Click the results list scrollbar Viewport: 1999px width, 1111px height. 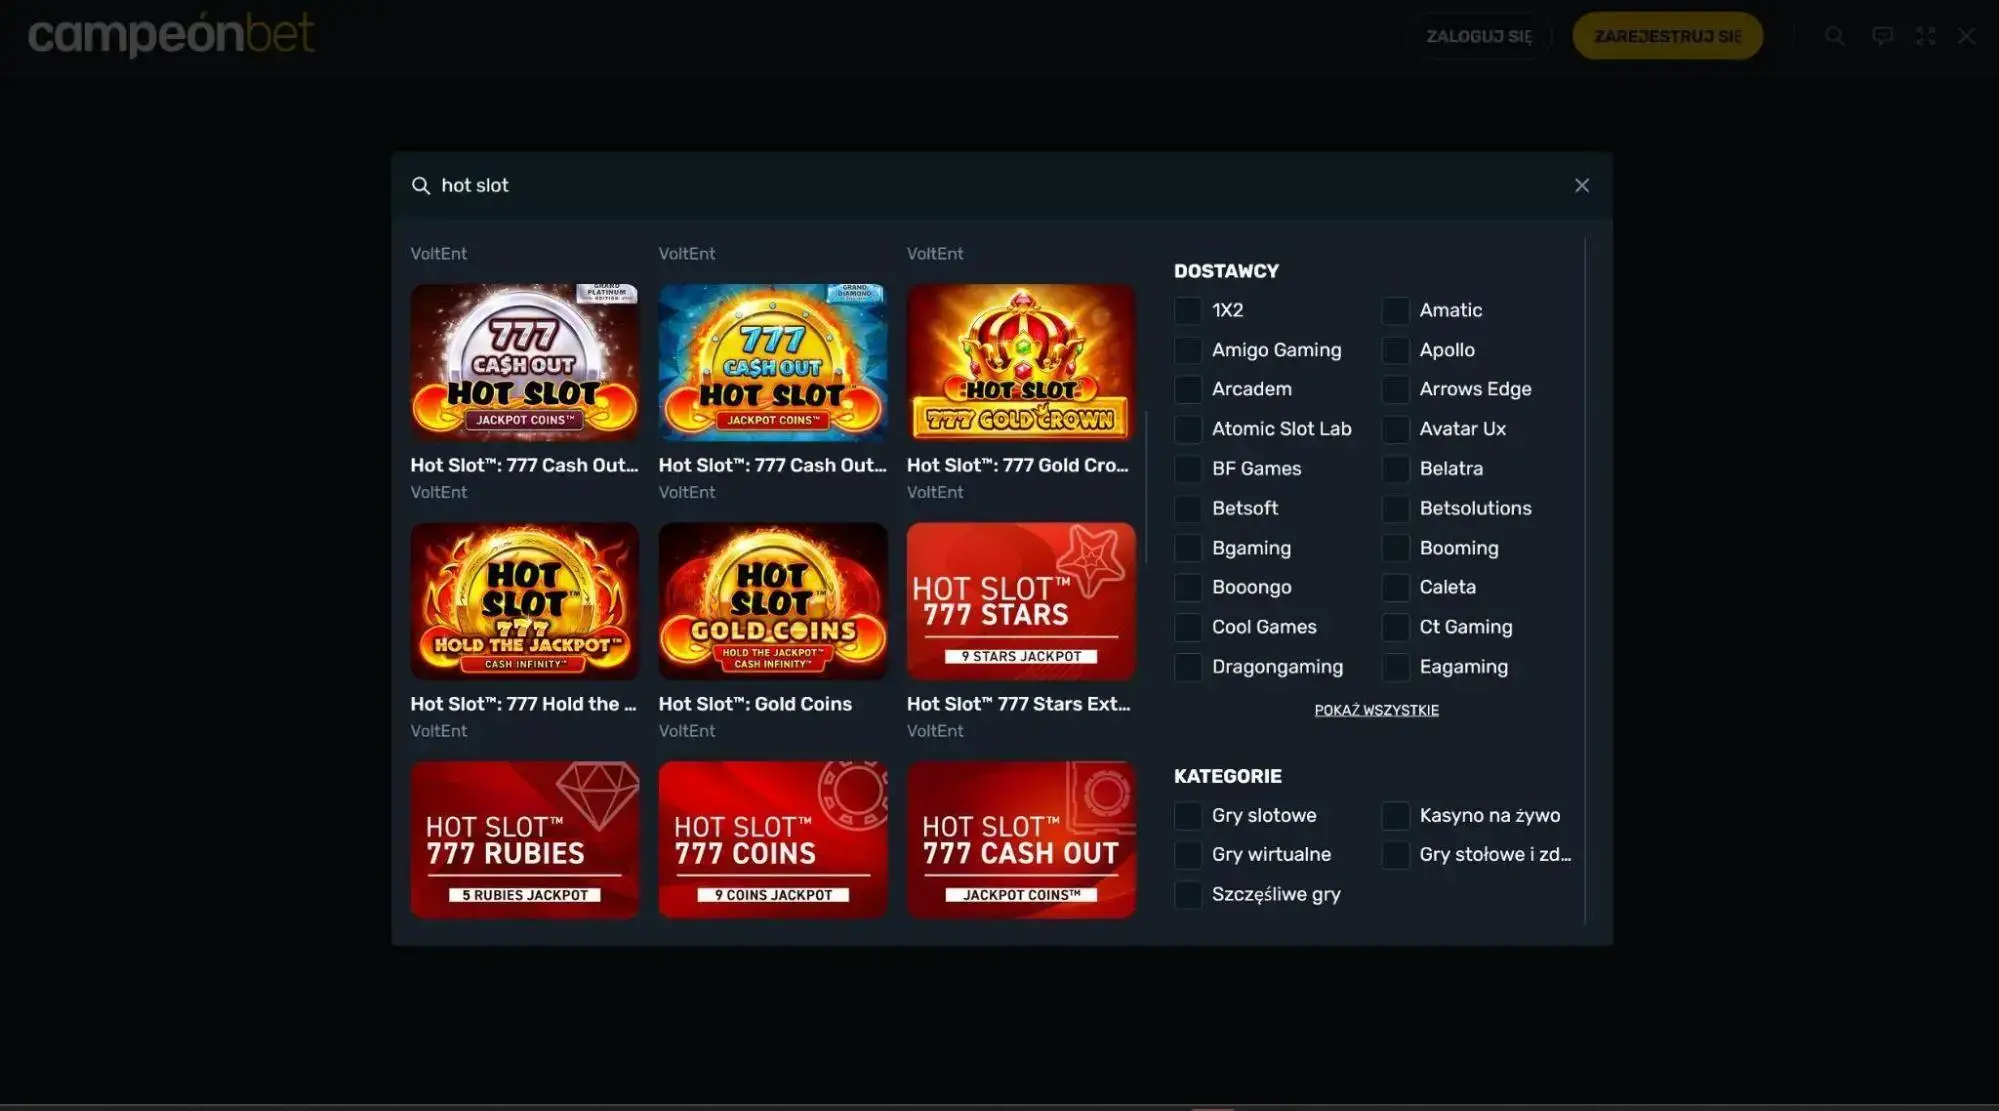[1145, 488]
